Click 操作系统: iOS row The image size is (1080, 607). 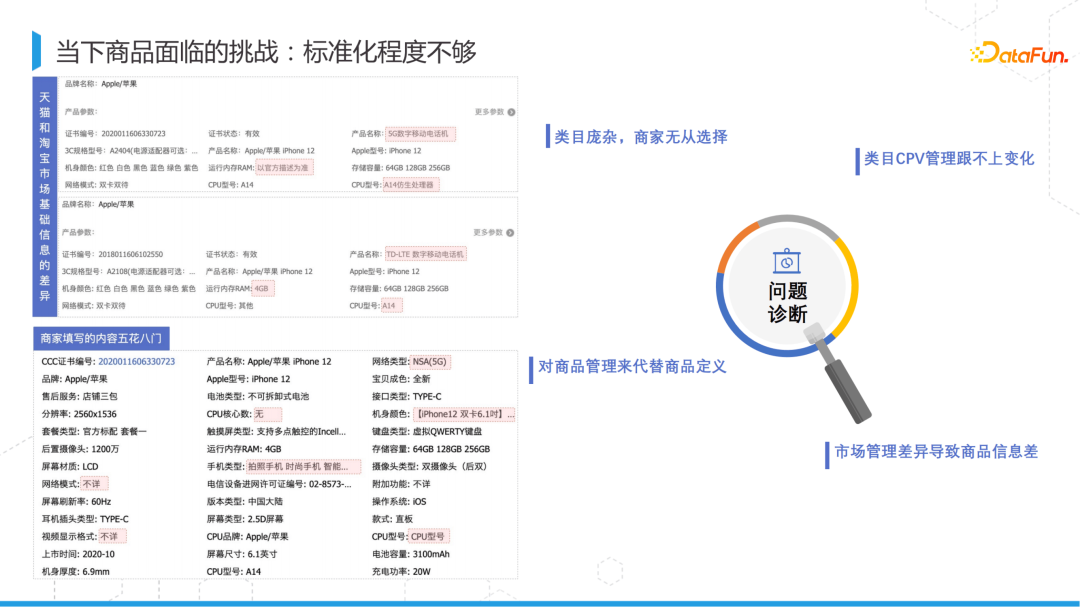click(x=399, y=502)
